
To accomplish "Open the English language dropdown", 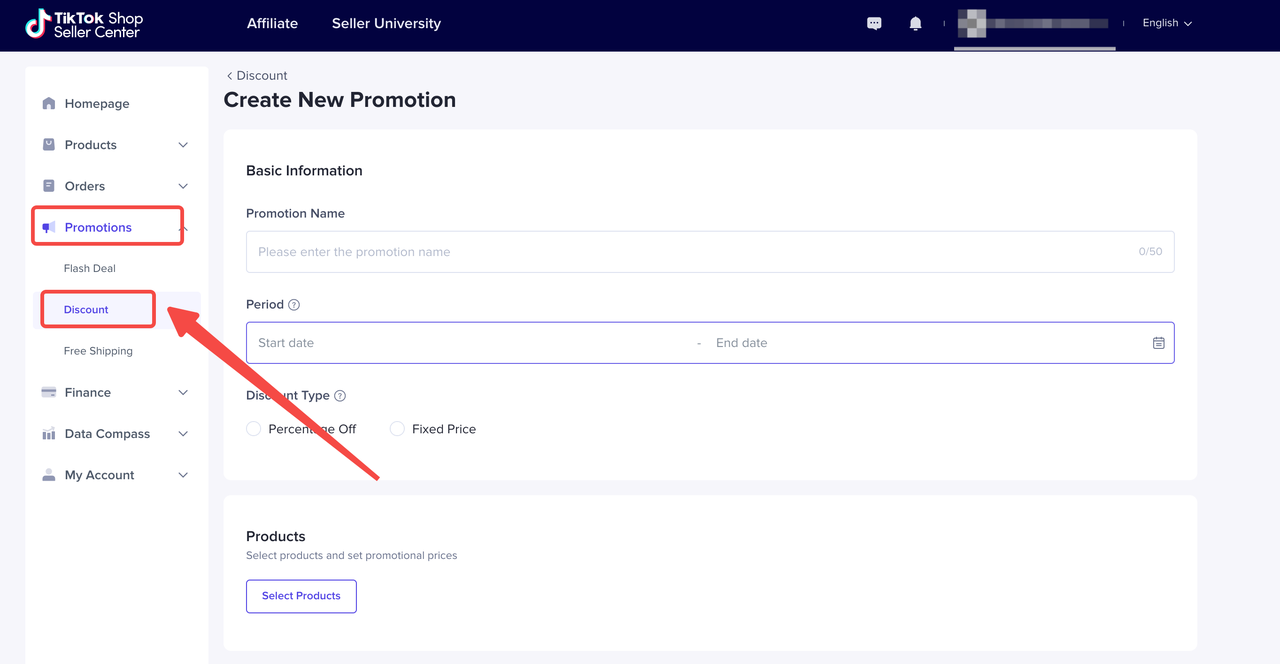I will pos(1167,23).
